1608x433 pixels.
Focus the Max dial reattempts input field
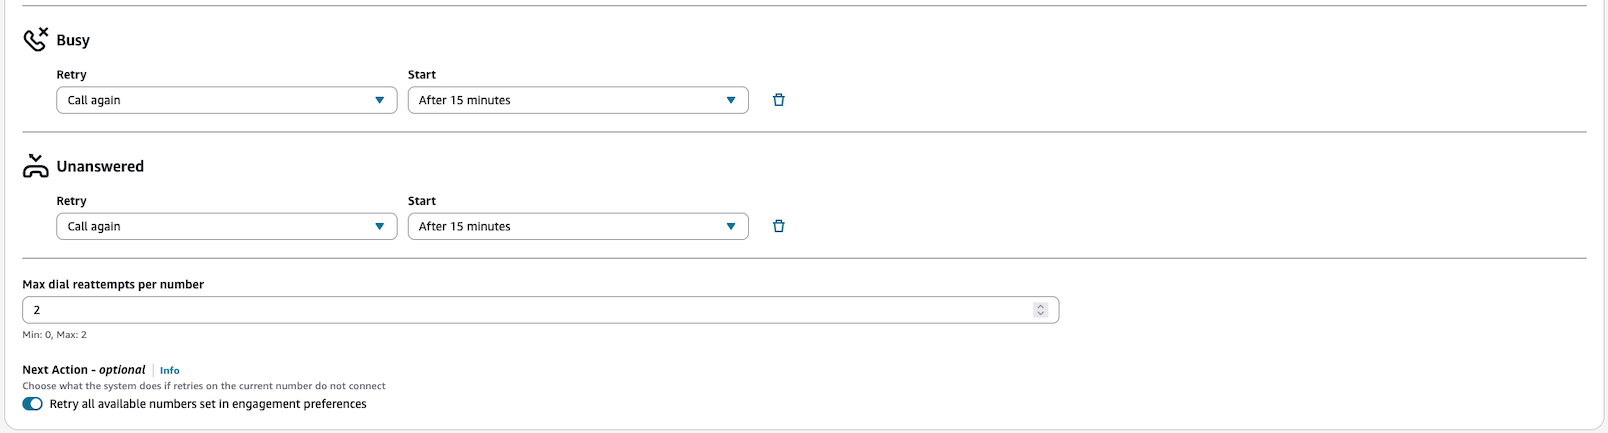click(x=520, y=310)
